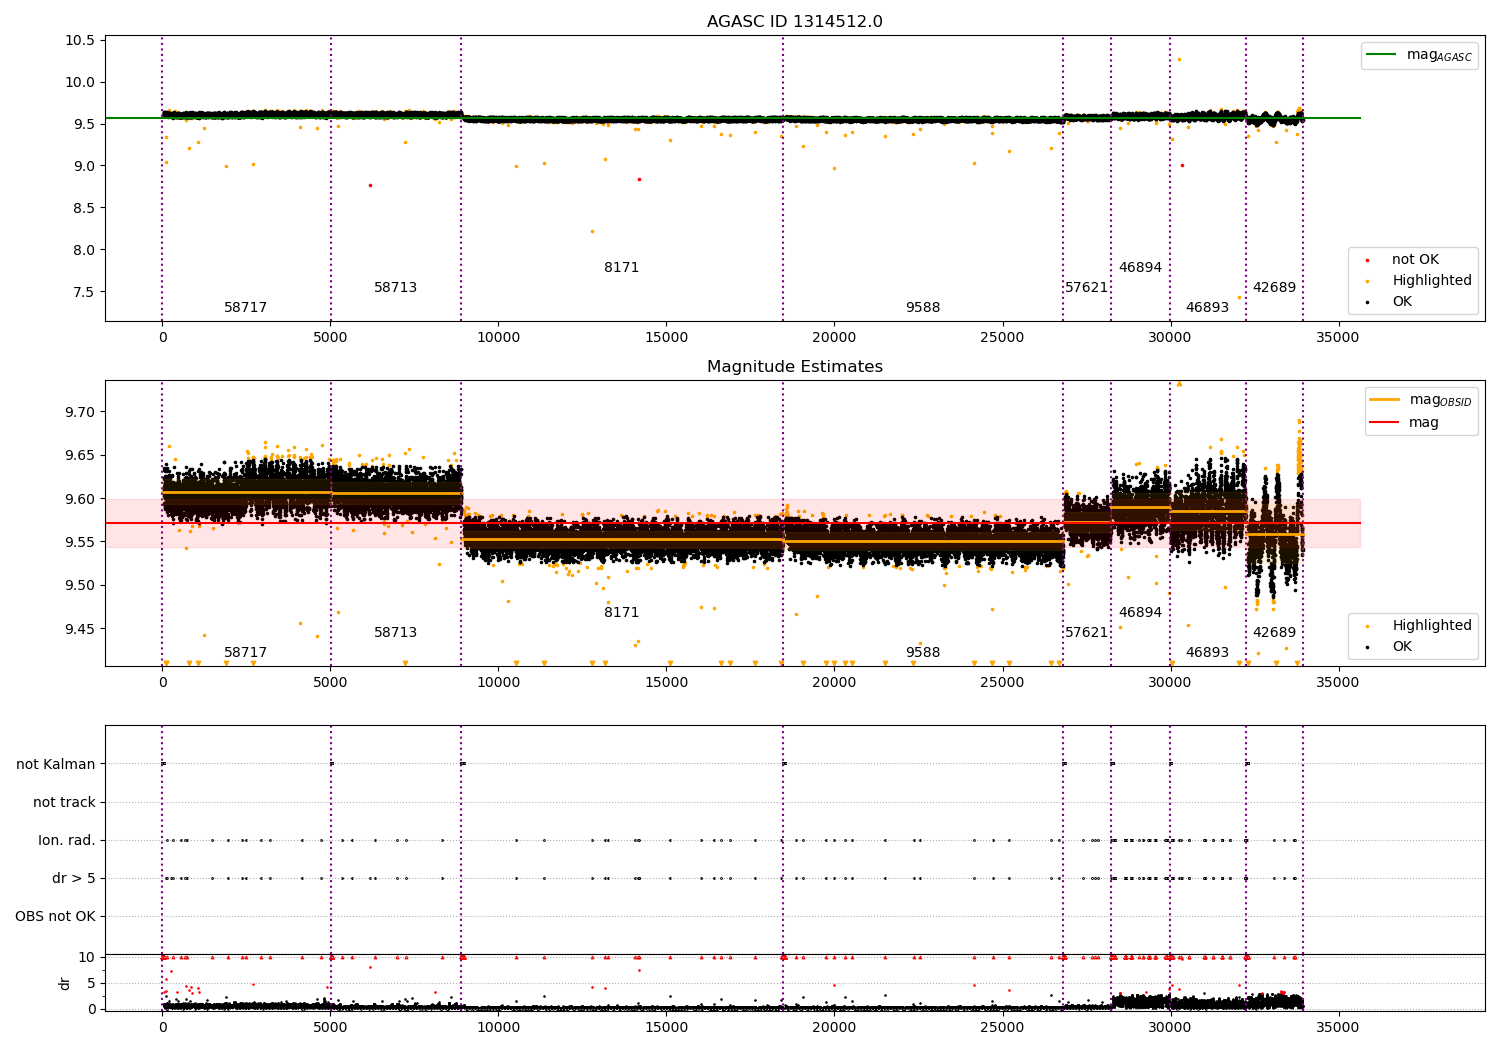The image size is (1500, 1050).
Task: Click the 7.5 y-axis tick label
Action: (x=84, y=292)
